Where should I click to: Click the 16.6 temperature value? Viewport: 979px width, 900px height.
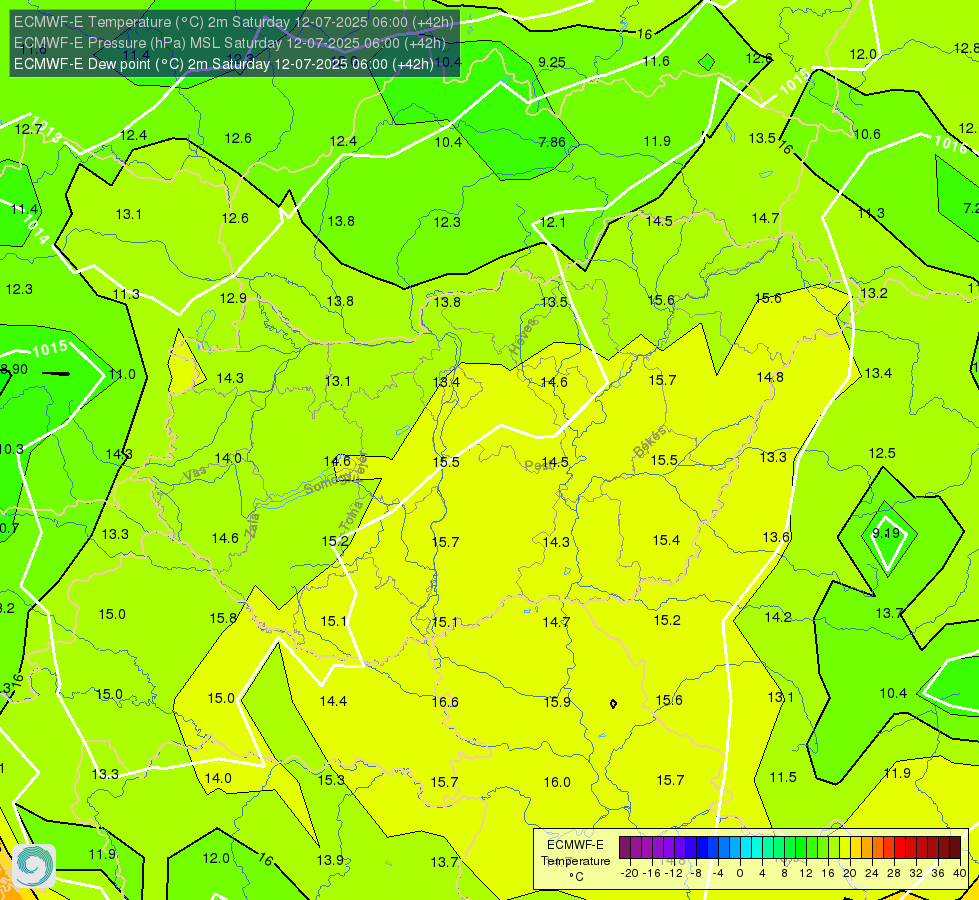point(445,702)
